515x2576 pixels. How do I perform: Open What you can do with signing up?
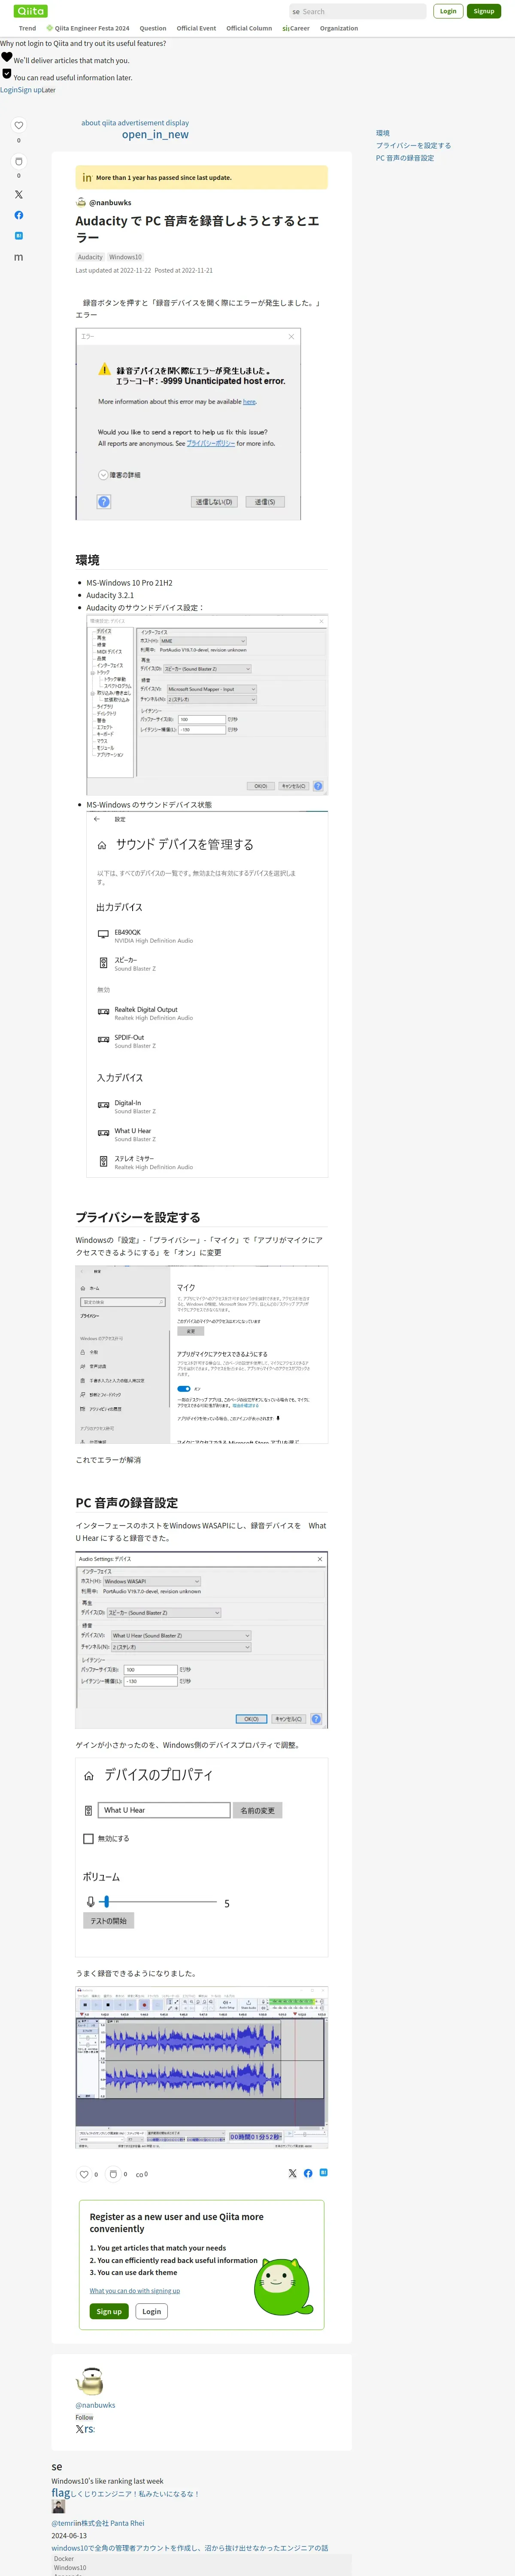pyautogui.click(x=135, y=2290)
